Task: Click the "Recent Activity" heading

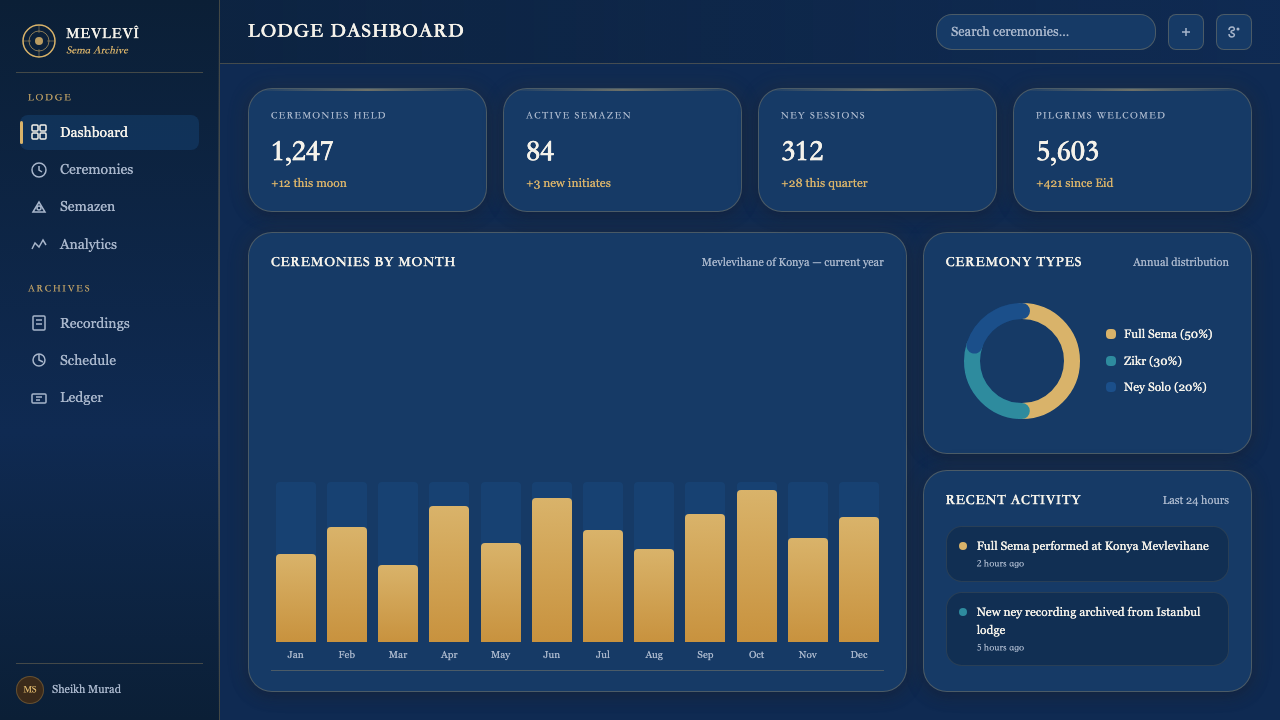Action: point(1013,500)
